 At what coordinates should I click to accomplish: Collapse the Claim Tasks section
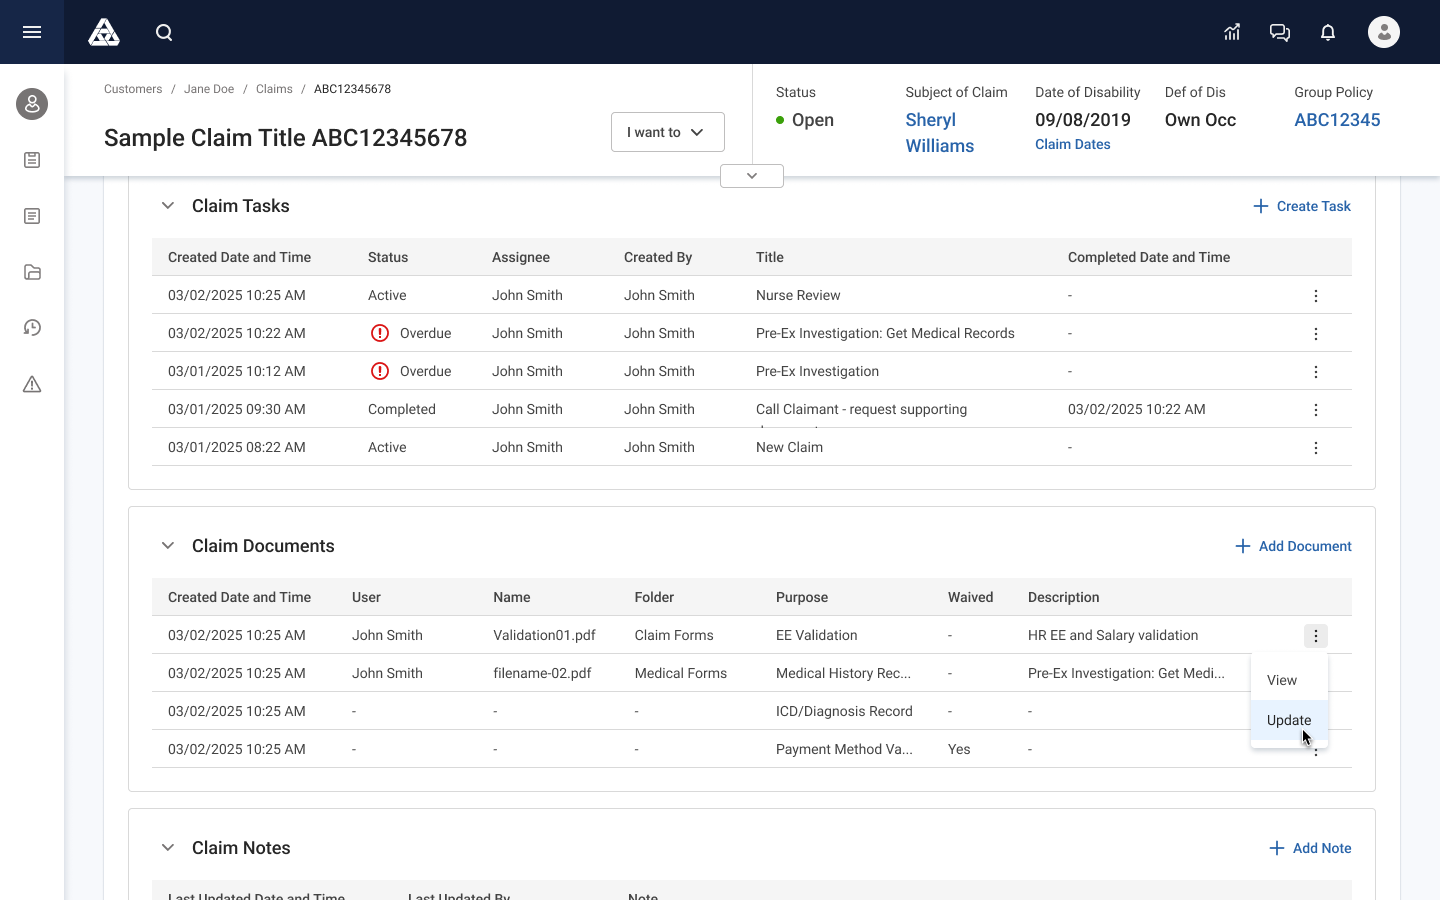(168, 206)
